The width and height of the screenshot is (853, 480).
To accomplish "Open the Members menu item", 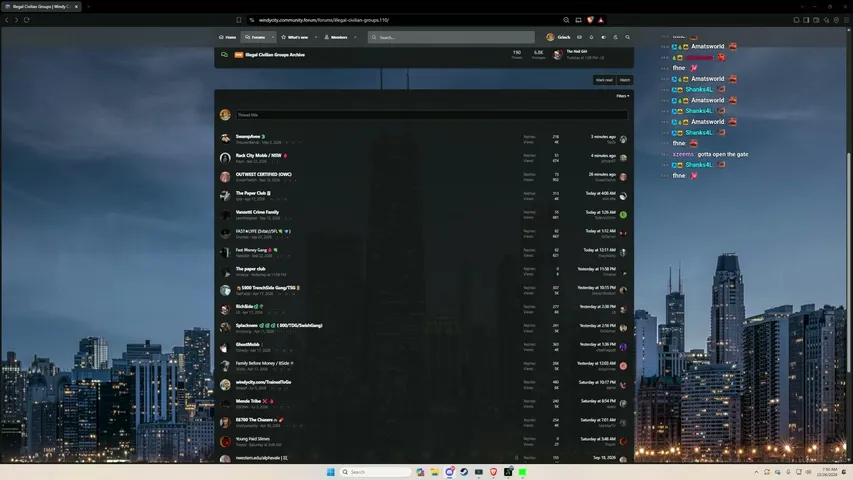I will coord(336,37).
